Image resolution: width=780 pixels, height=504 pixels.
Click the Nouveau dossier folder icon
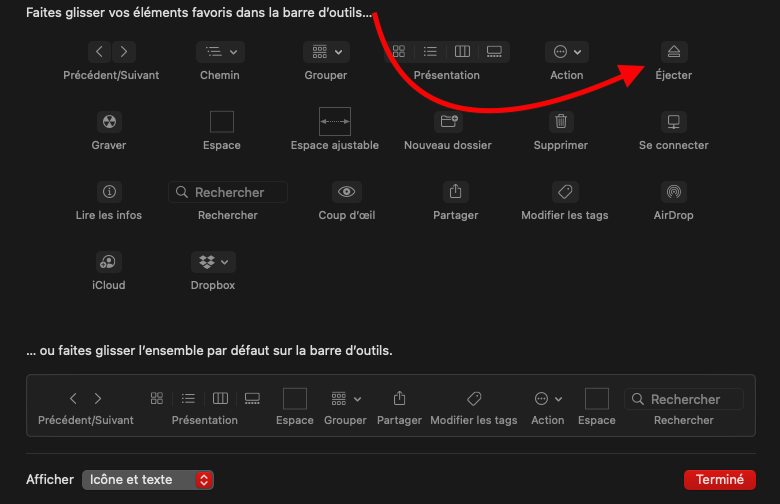tap(448, 122)
